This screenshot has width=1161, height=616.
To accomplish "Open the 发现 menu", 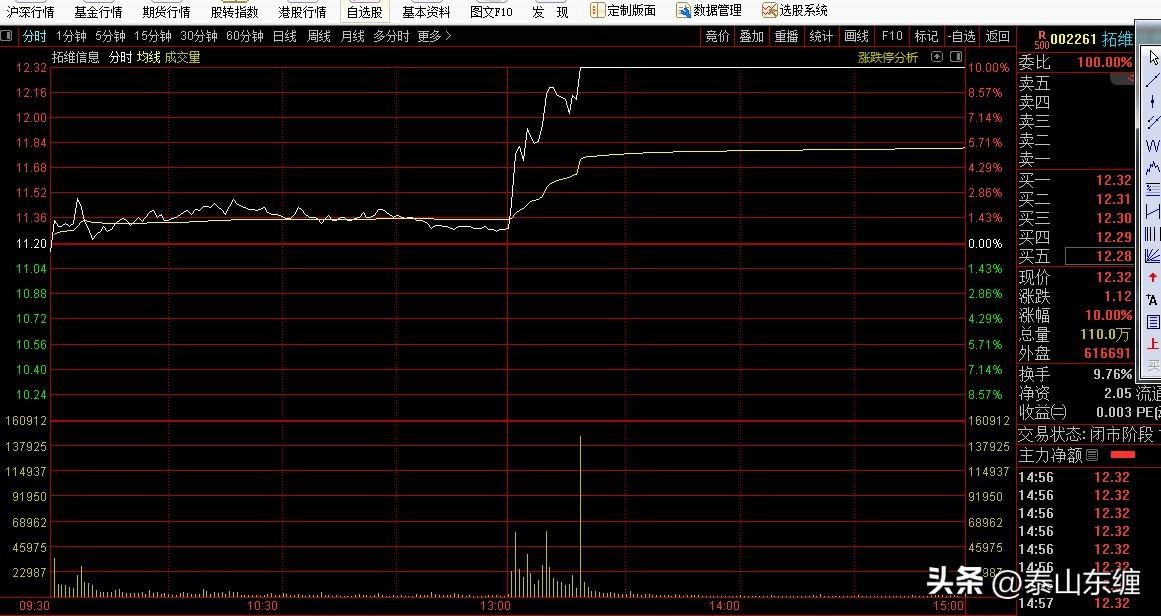I will click(550, 12).
